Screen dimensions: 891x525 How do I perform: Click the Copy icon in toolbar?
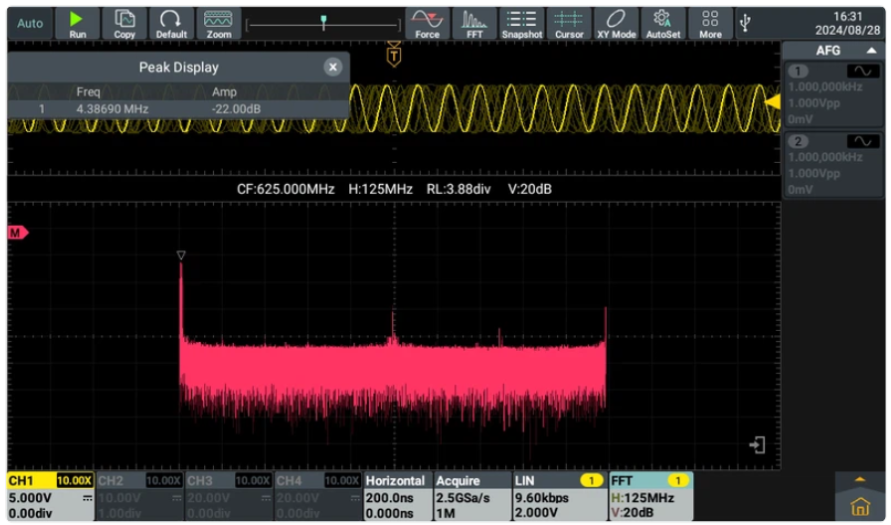click(125, 23)
